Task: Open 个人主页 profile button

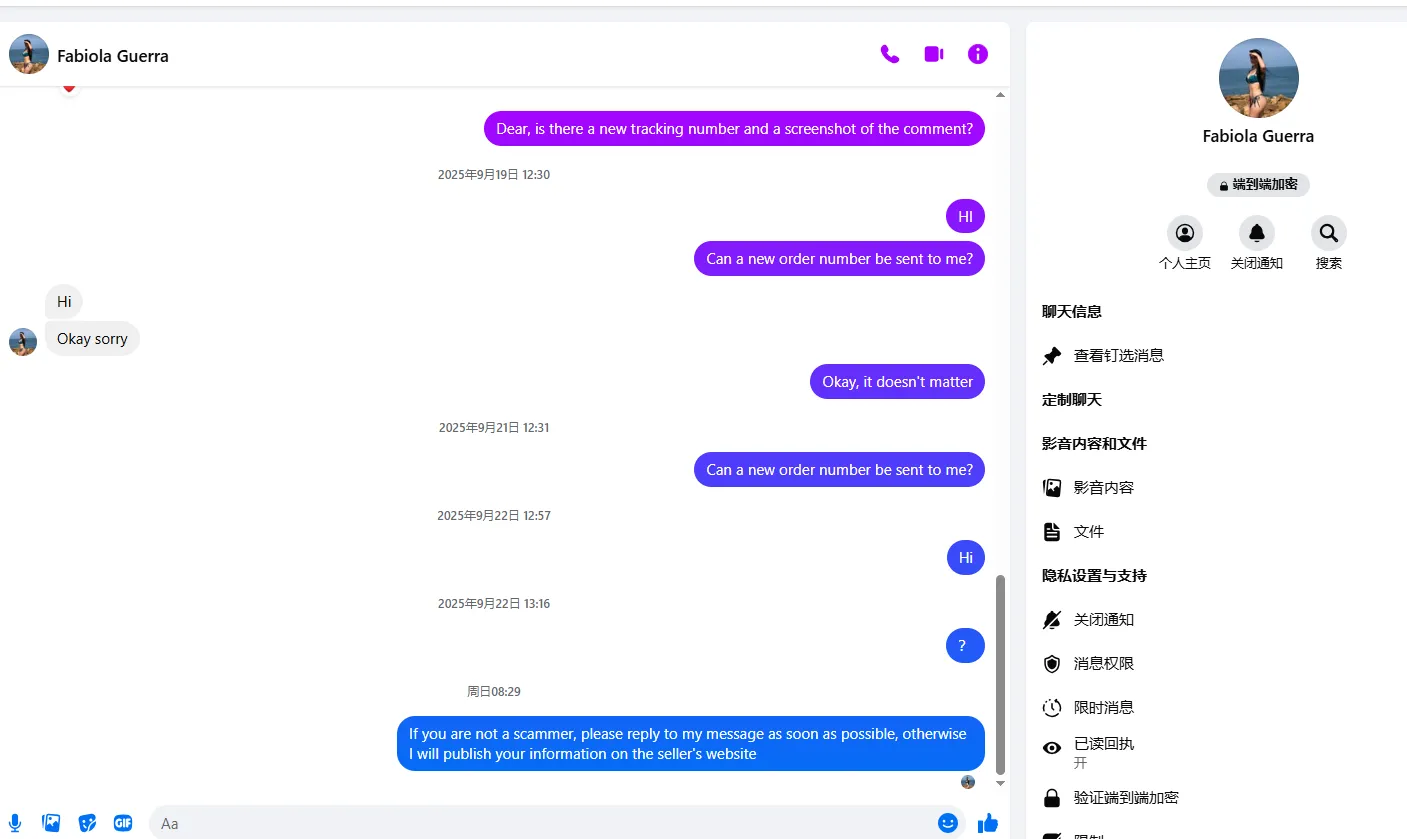Action: click(x=1185, y=243)
